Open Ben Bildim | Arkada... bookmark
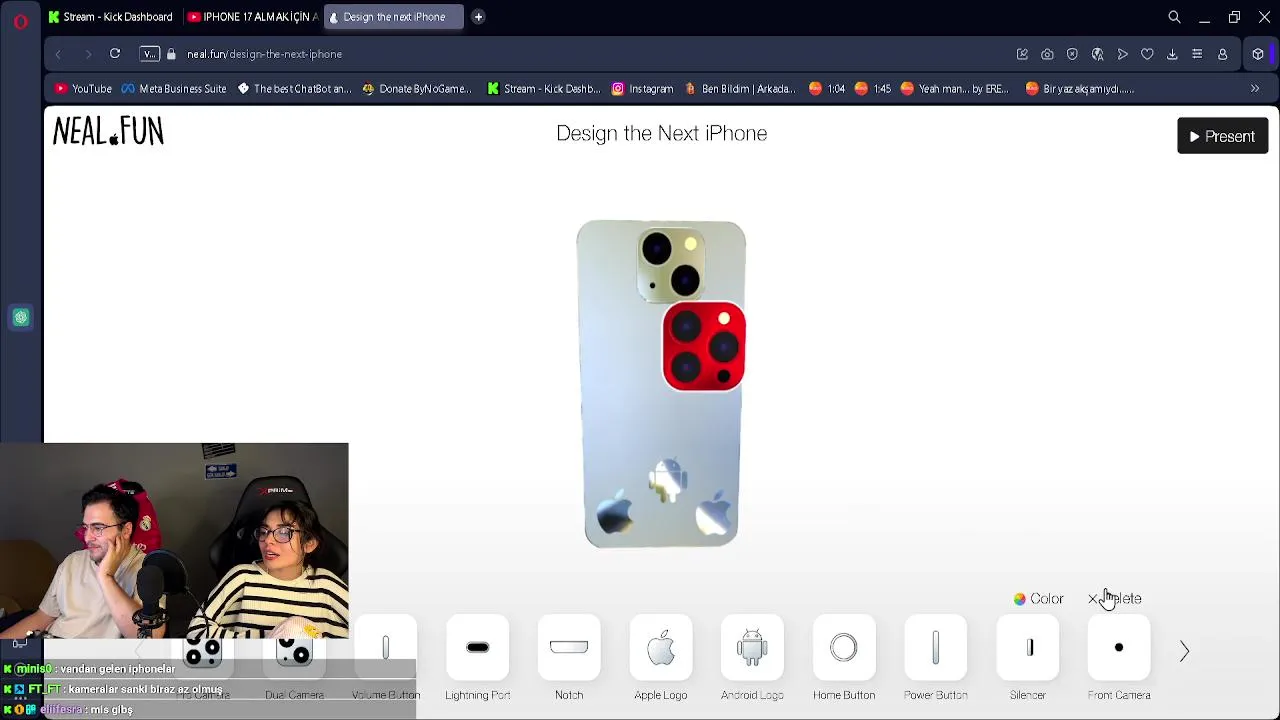 coord(741,89)
